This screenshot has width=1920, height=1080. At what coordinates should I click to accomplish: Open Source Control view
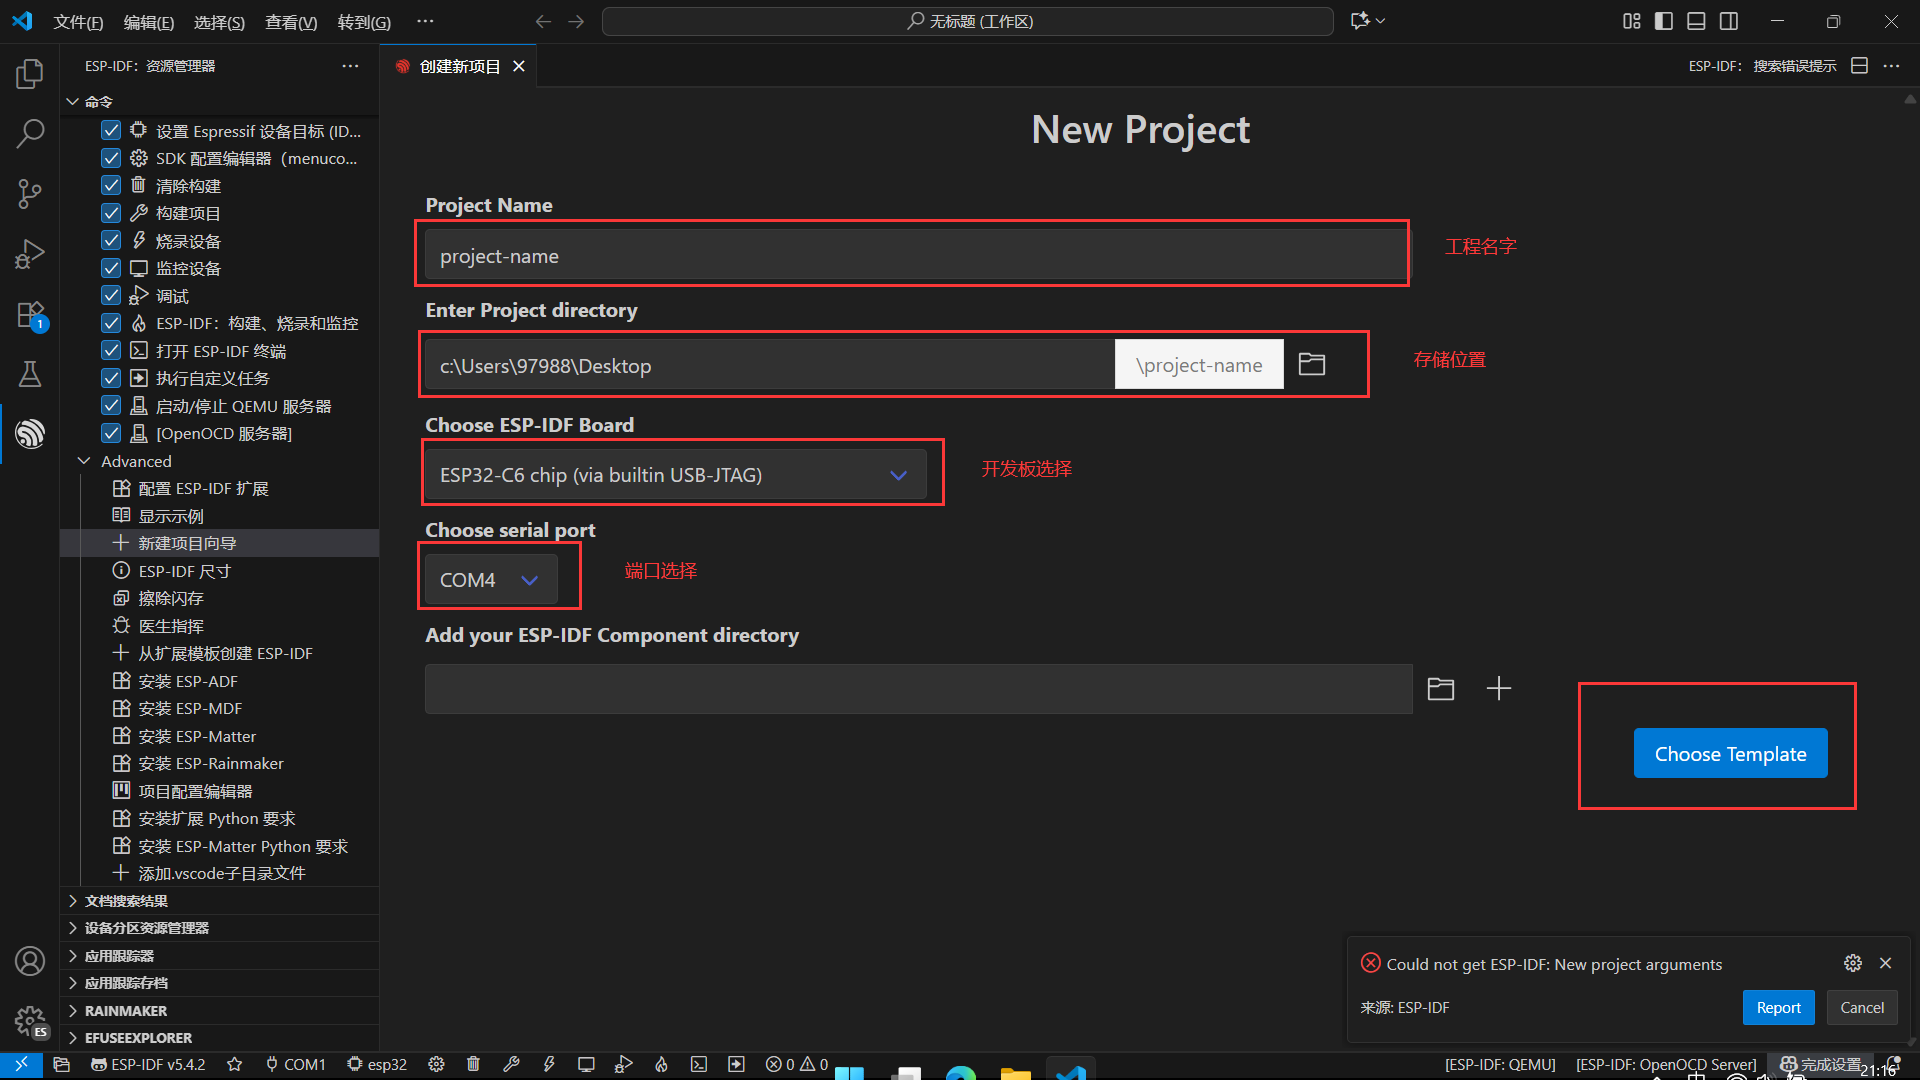coord(30,193)
